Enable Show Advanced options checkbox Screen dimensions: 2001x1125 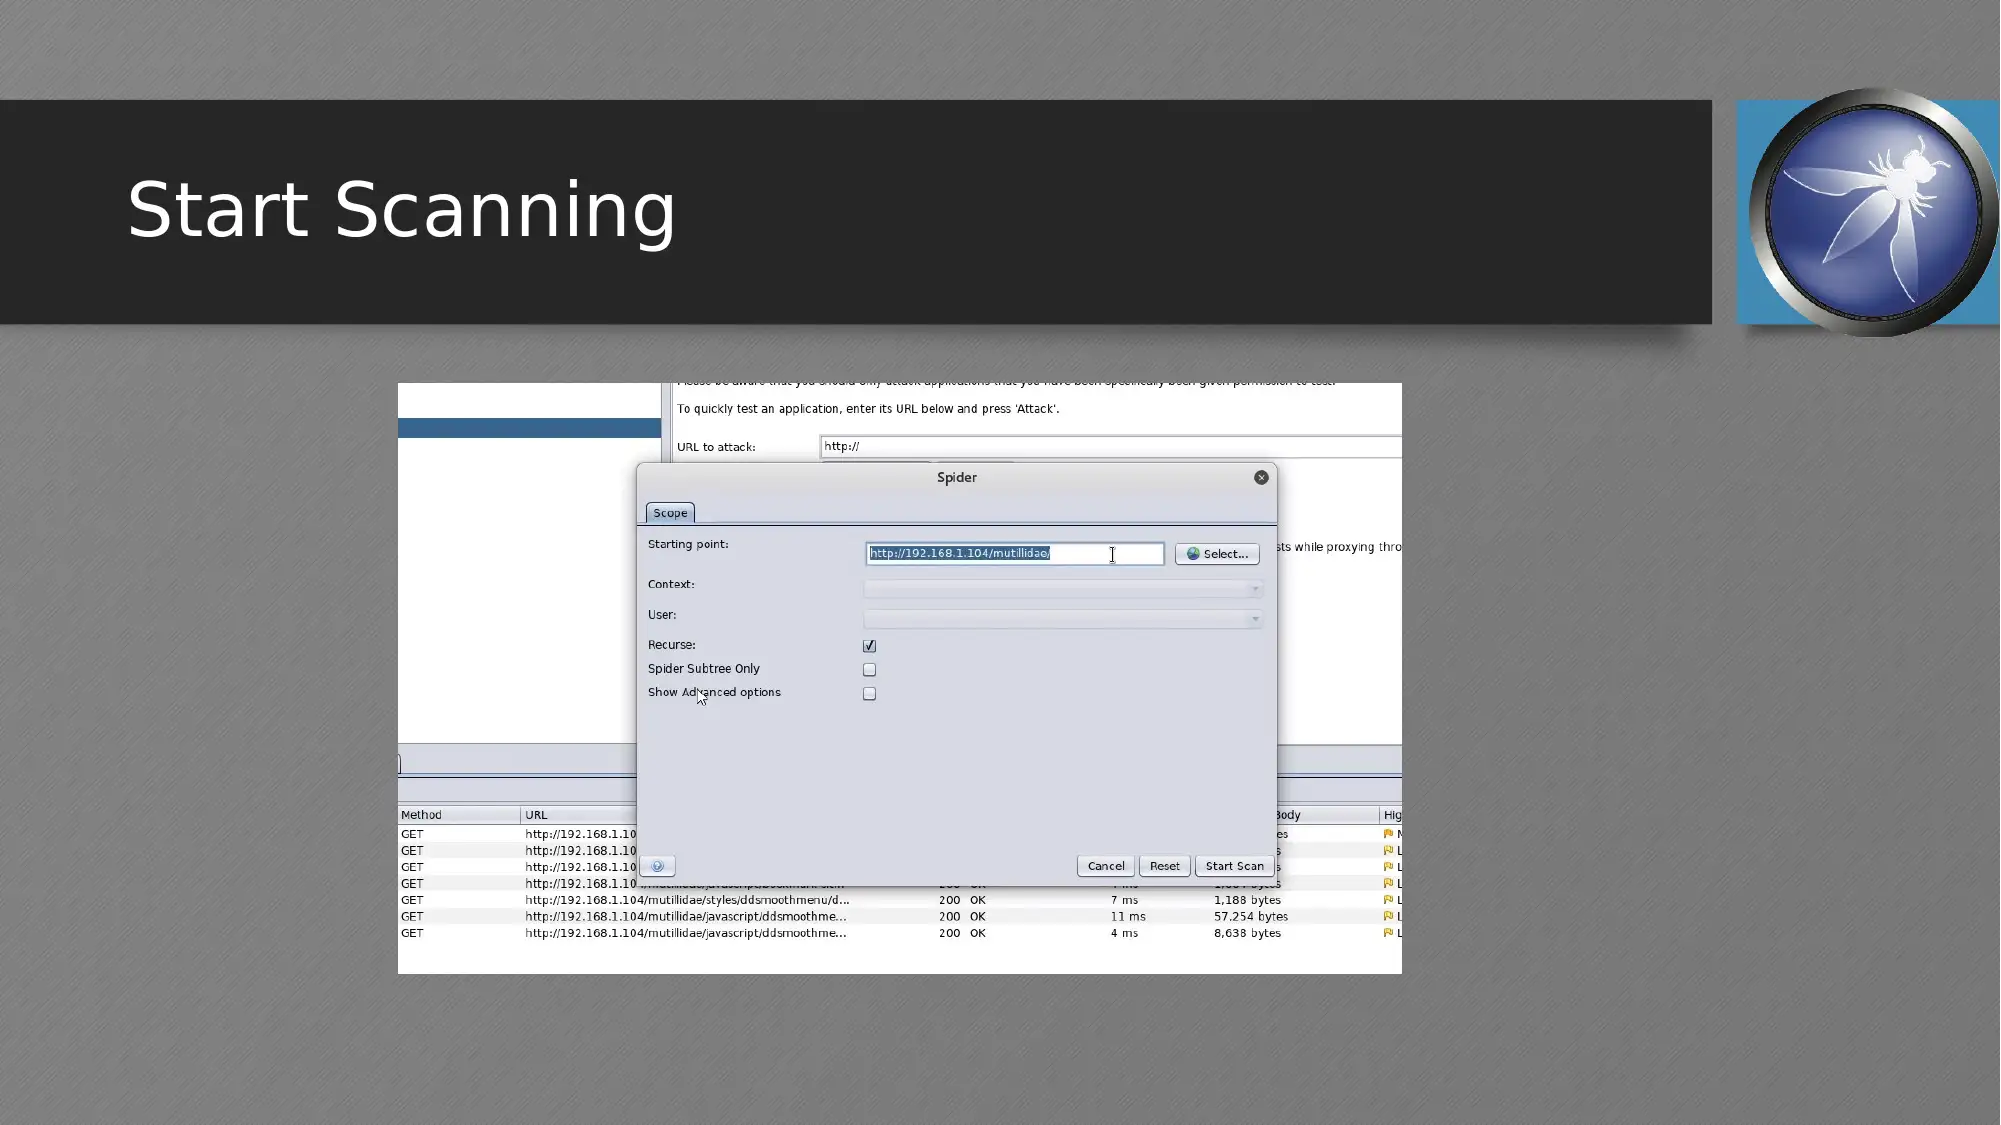(869, 692)
